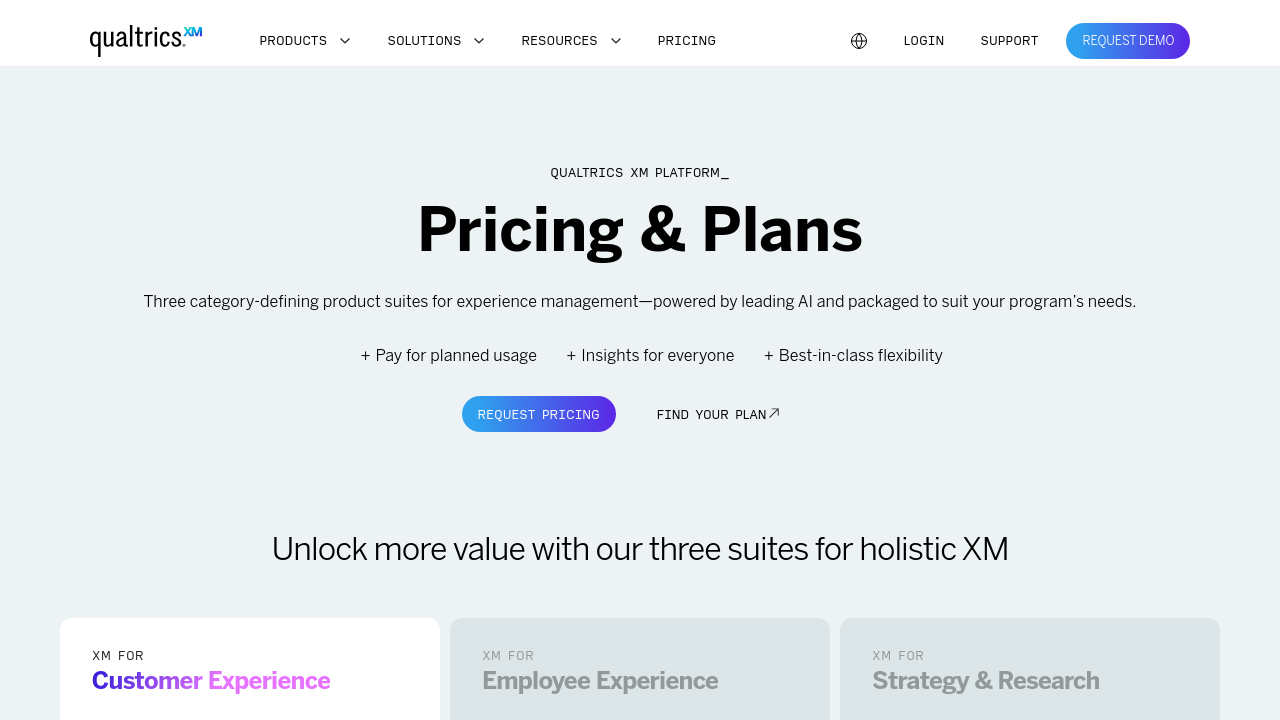Click the Pricing & Plans heading

640,230
